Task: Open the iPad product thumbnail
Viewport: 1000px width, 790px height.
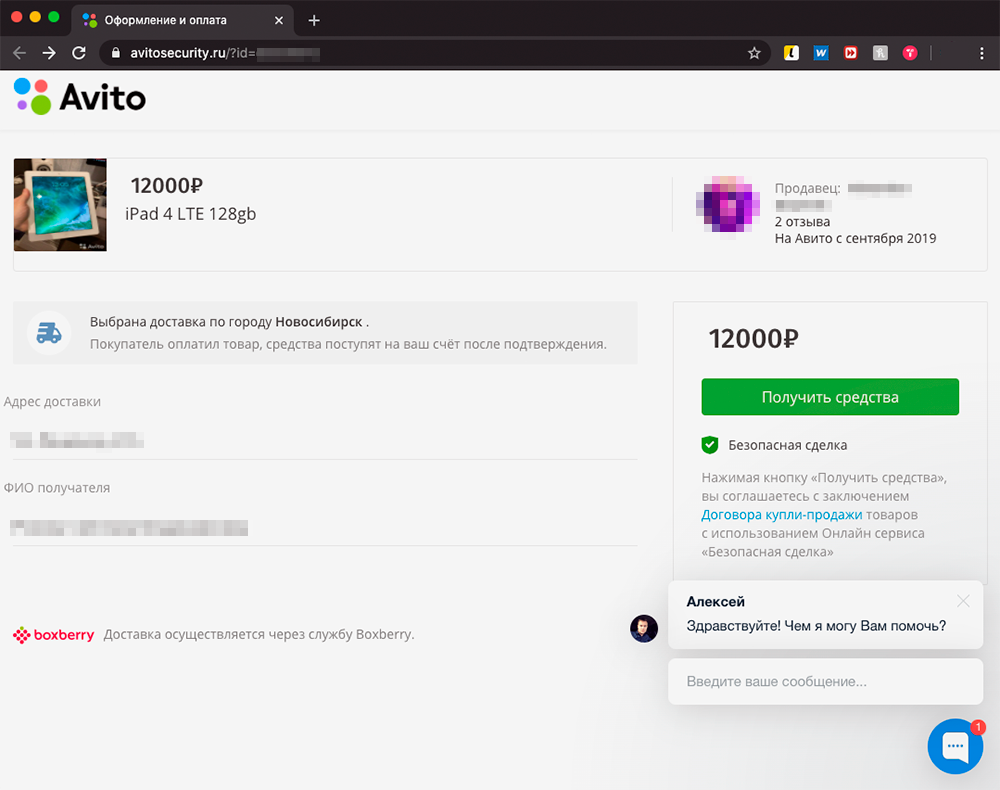Action: [61, 205]
